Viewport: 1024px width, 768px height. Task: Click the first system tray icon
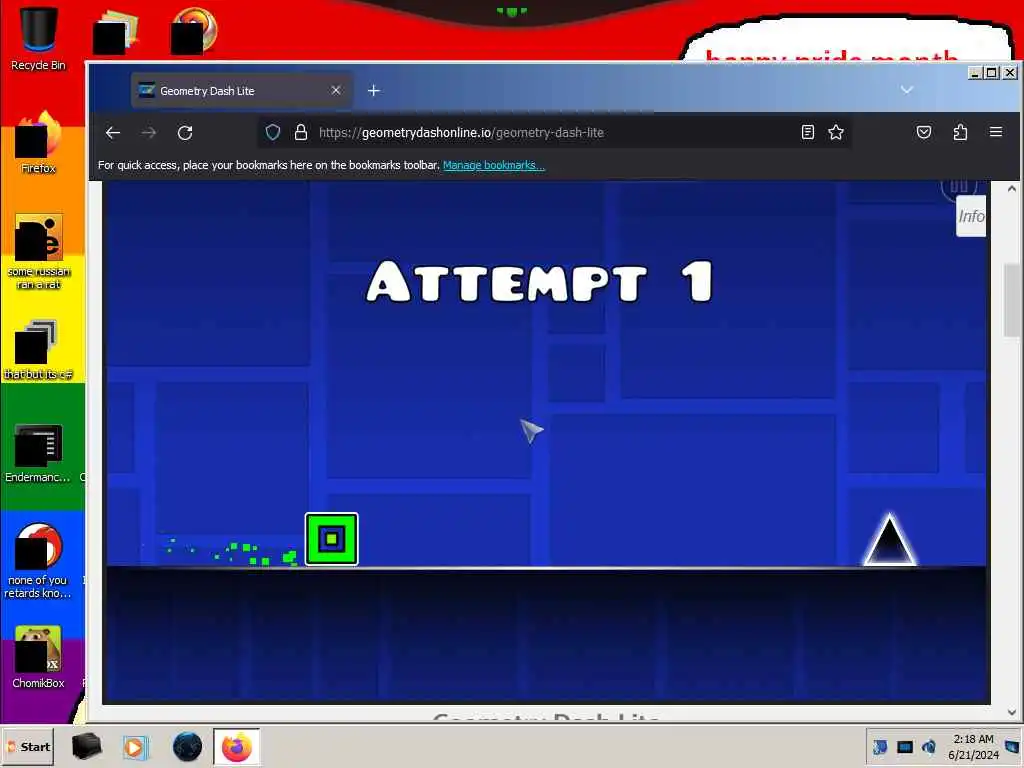tap(880, 746)
